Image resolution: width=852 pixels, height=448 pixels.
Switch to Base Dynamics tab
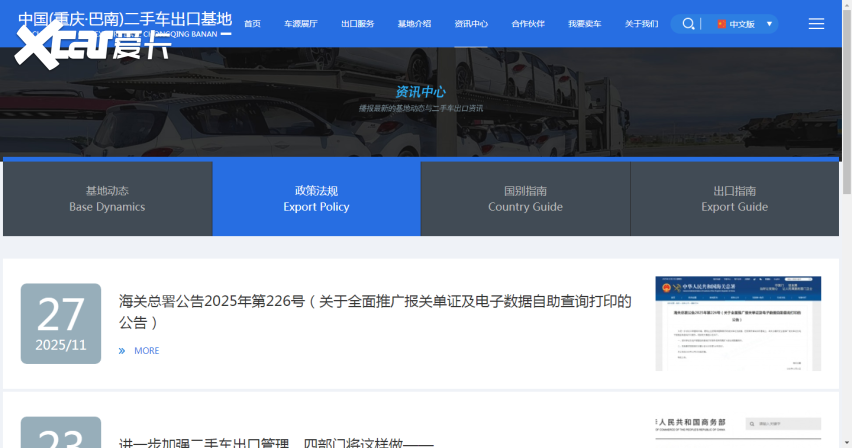tap(108, 198)
